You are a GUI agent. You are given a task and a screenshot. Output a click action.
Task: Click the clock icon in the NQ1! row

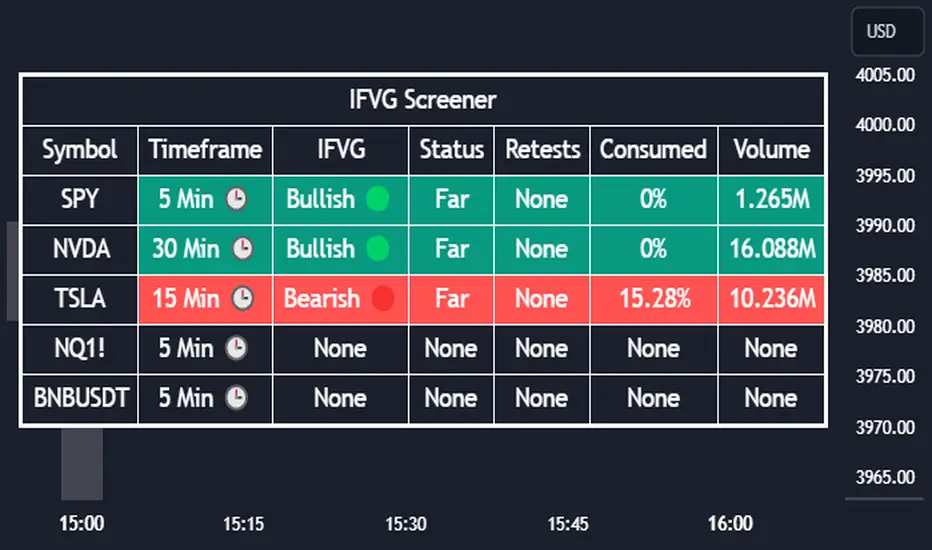pyautogui.click(x=236, y=348)
